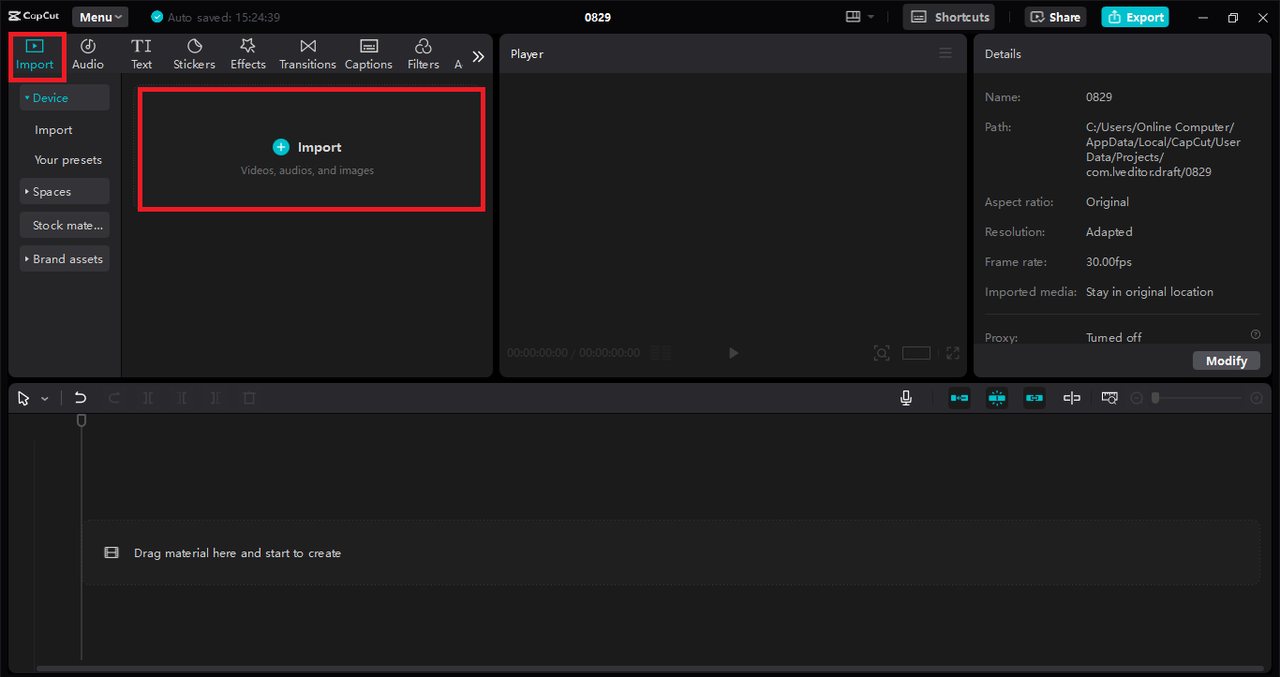The width and height of the screenshot is (1280, 677).
Task: Click the Redo arrow icon
Action: pos(114,398)
